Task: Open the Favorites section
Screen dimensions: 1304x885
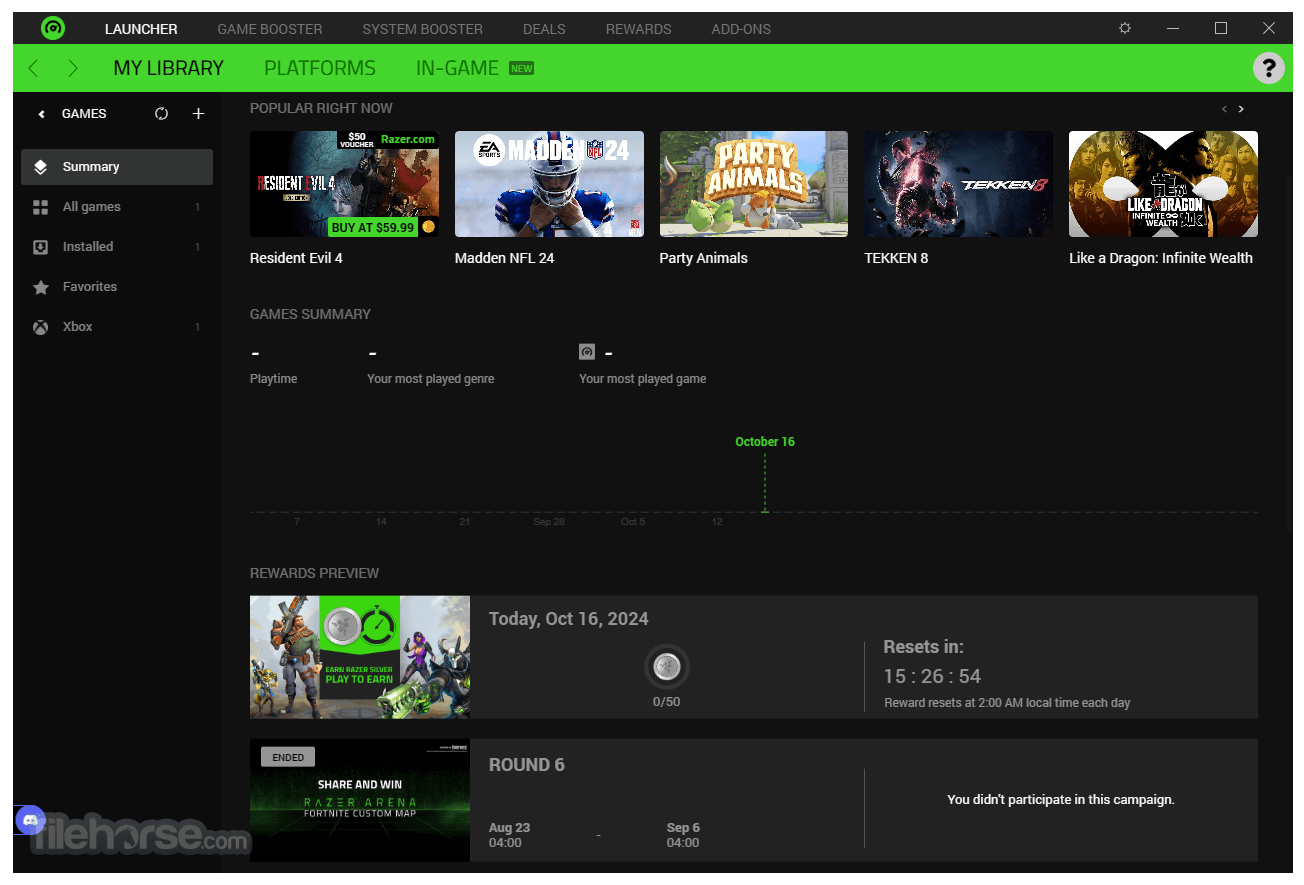Action: coord(89,286)
